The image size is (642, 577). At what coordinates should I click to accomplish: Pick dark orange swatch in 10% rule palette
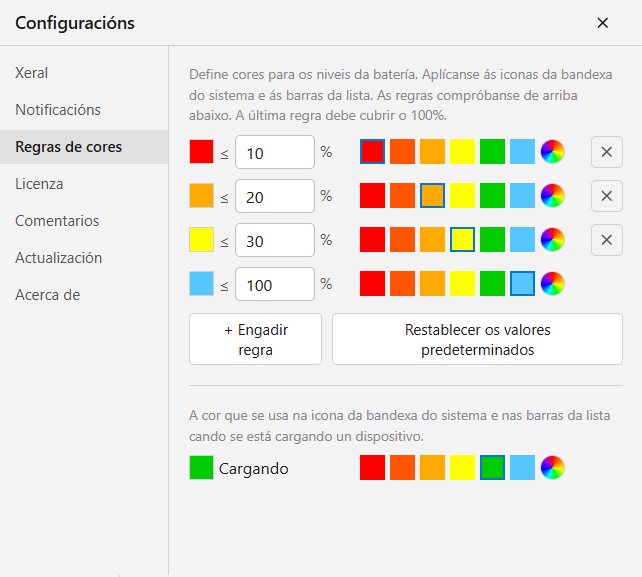tap(402, 152)
